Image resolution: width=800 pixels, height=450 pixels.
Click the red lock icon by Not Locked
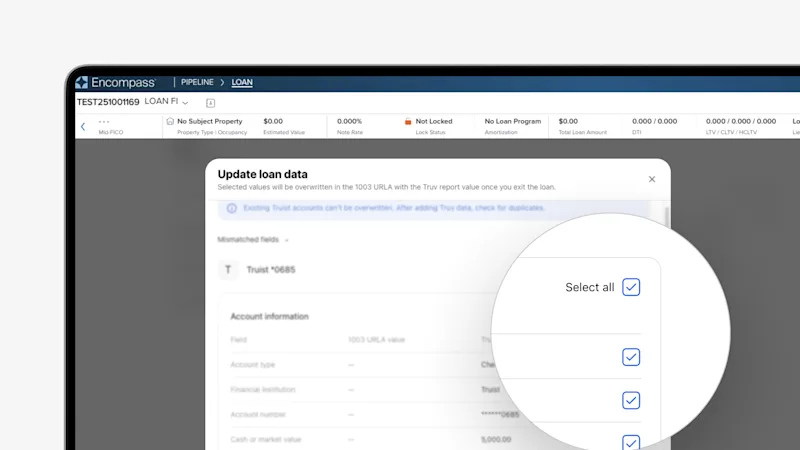pos(408,121)
